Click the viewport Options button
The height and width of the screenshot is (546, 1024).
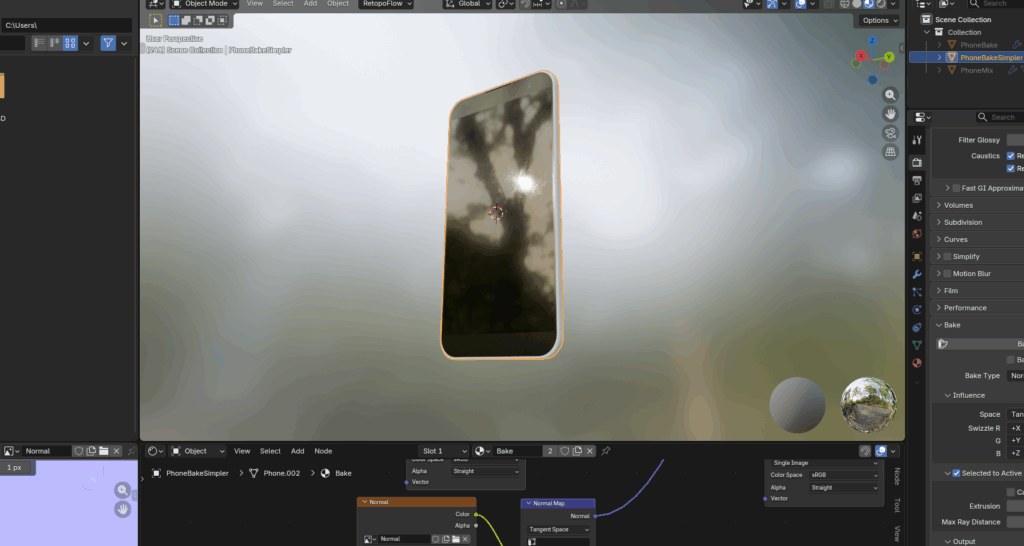pos(878,20)
